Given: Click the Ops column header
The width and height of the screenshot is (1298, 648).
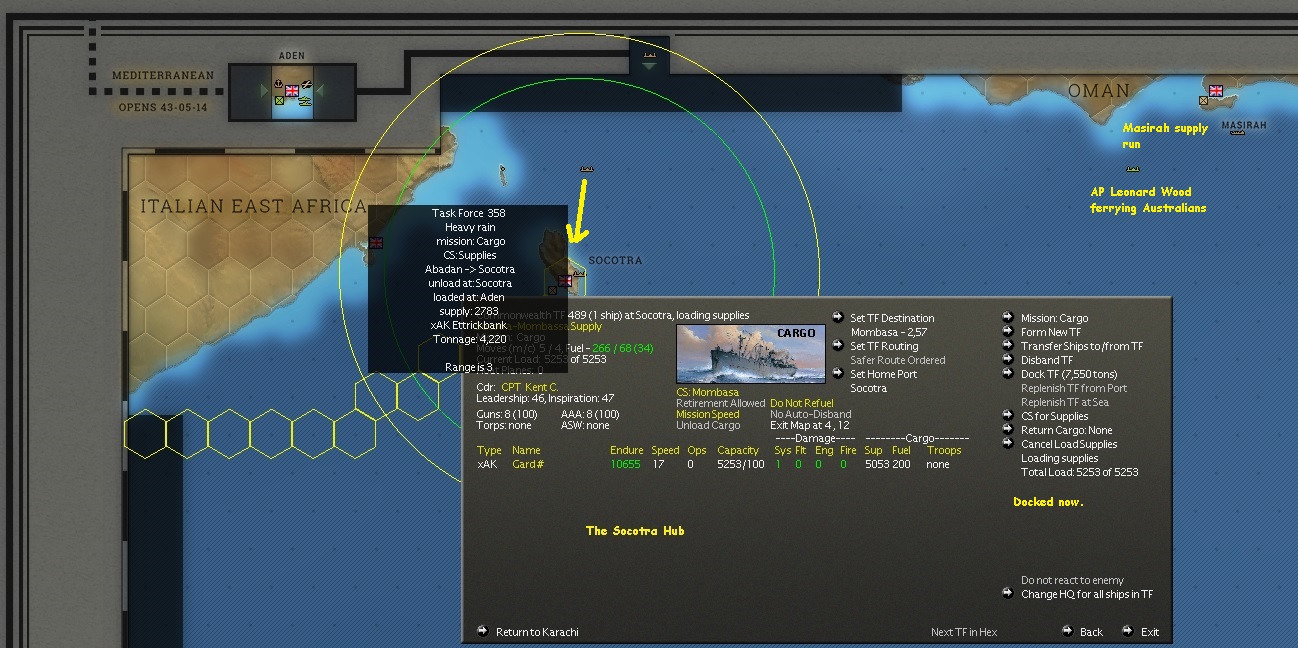Looking at the screenshot, I should [697, 450].
